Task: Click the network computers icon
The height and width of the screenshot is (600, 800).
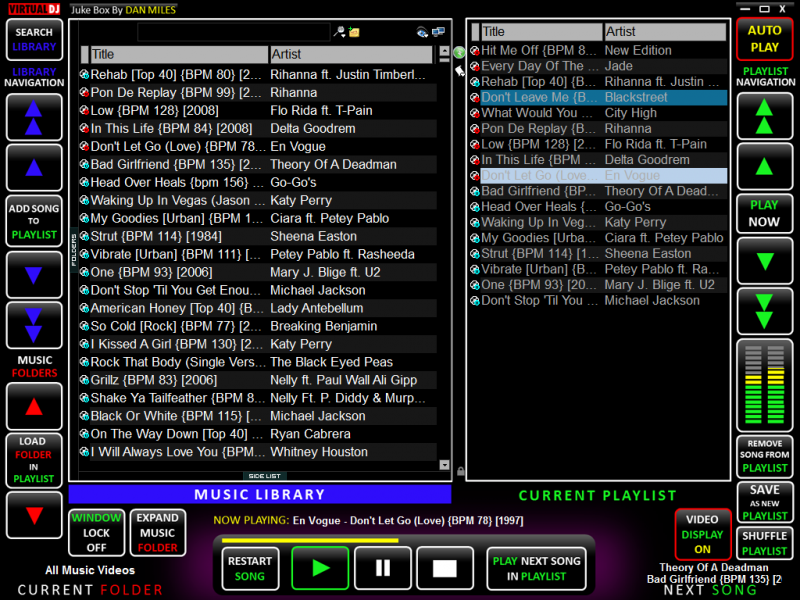Action: (438, 32)
